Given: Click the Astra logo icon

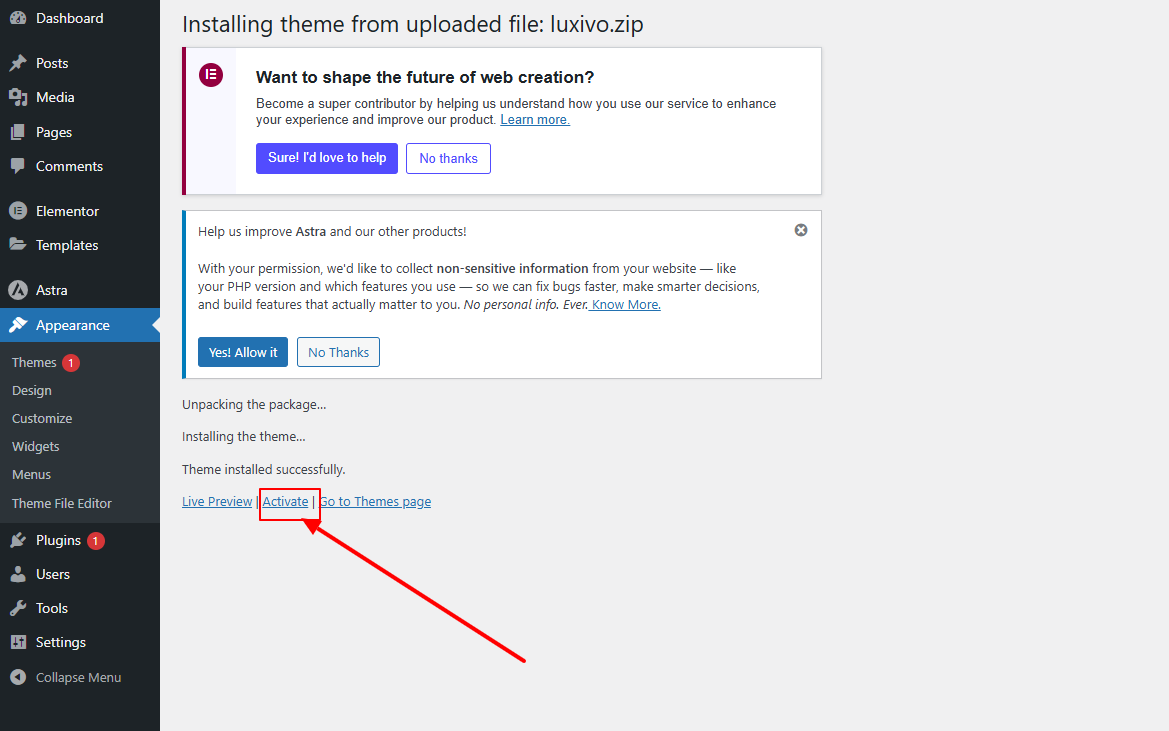Looking at the screenshot, I should 18,290.
